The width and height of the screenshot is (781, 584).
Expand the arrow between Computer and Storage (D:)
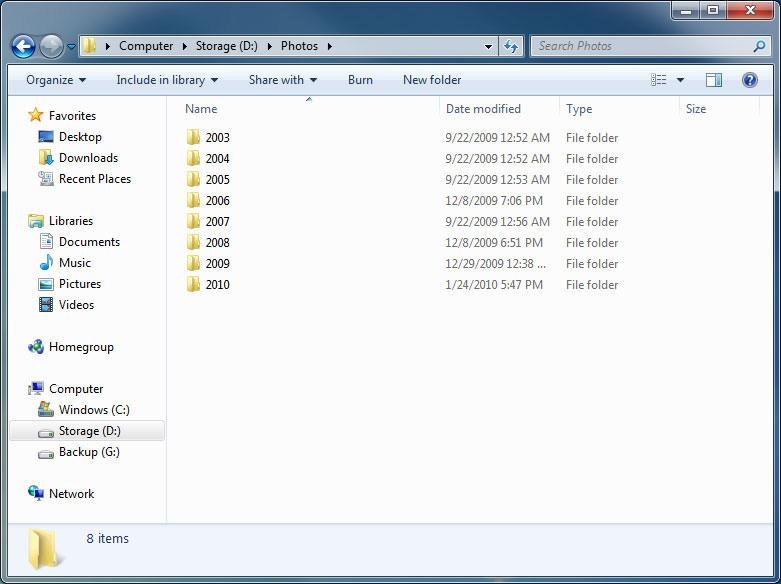[185, 46]
